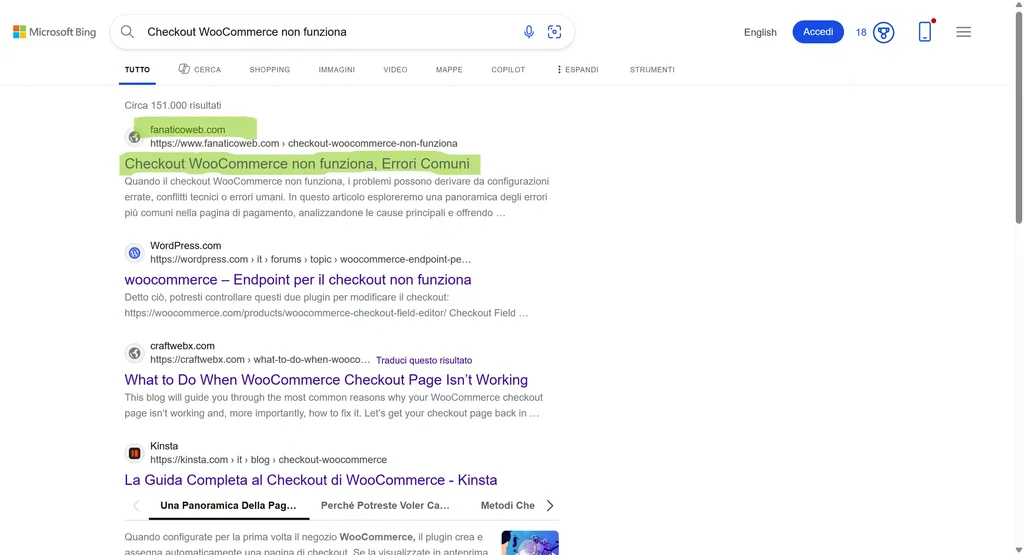The image size is (1024, 555).
Task: Open the WordPress Endpoint checkout result
Action: (x=297, y=280)
